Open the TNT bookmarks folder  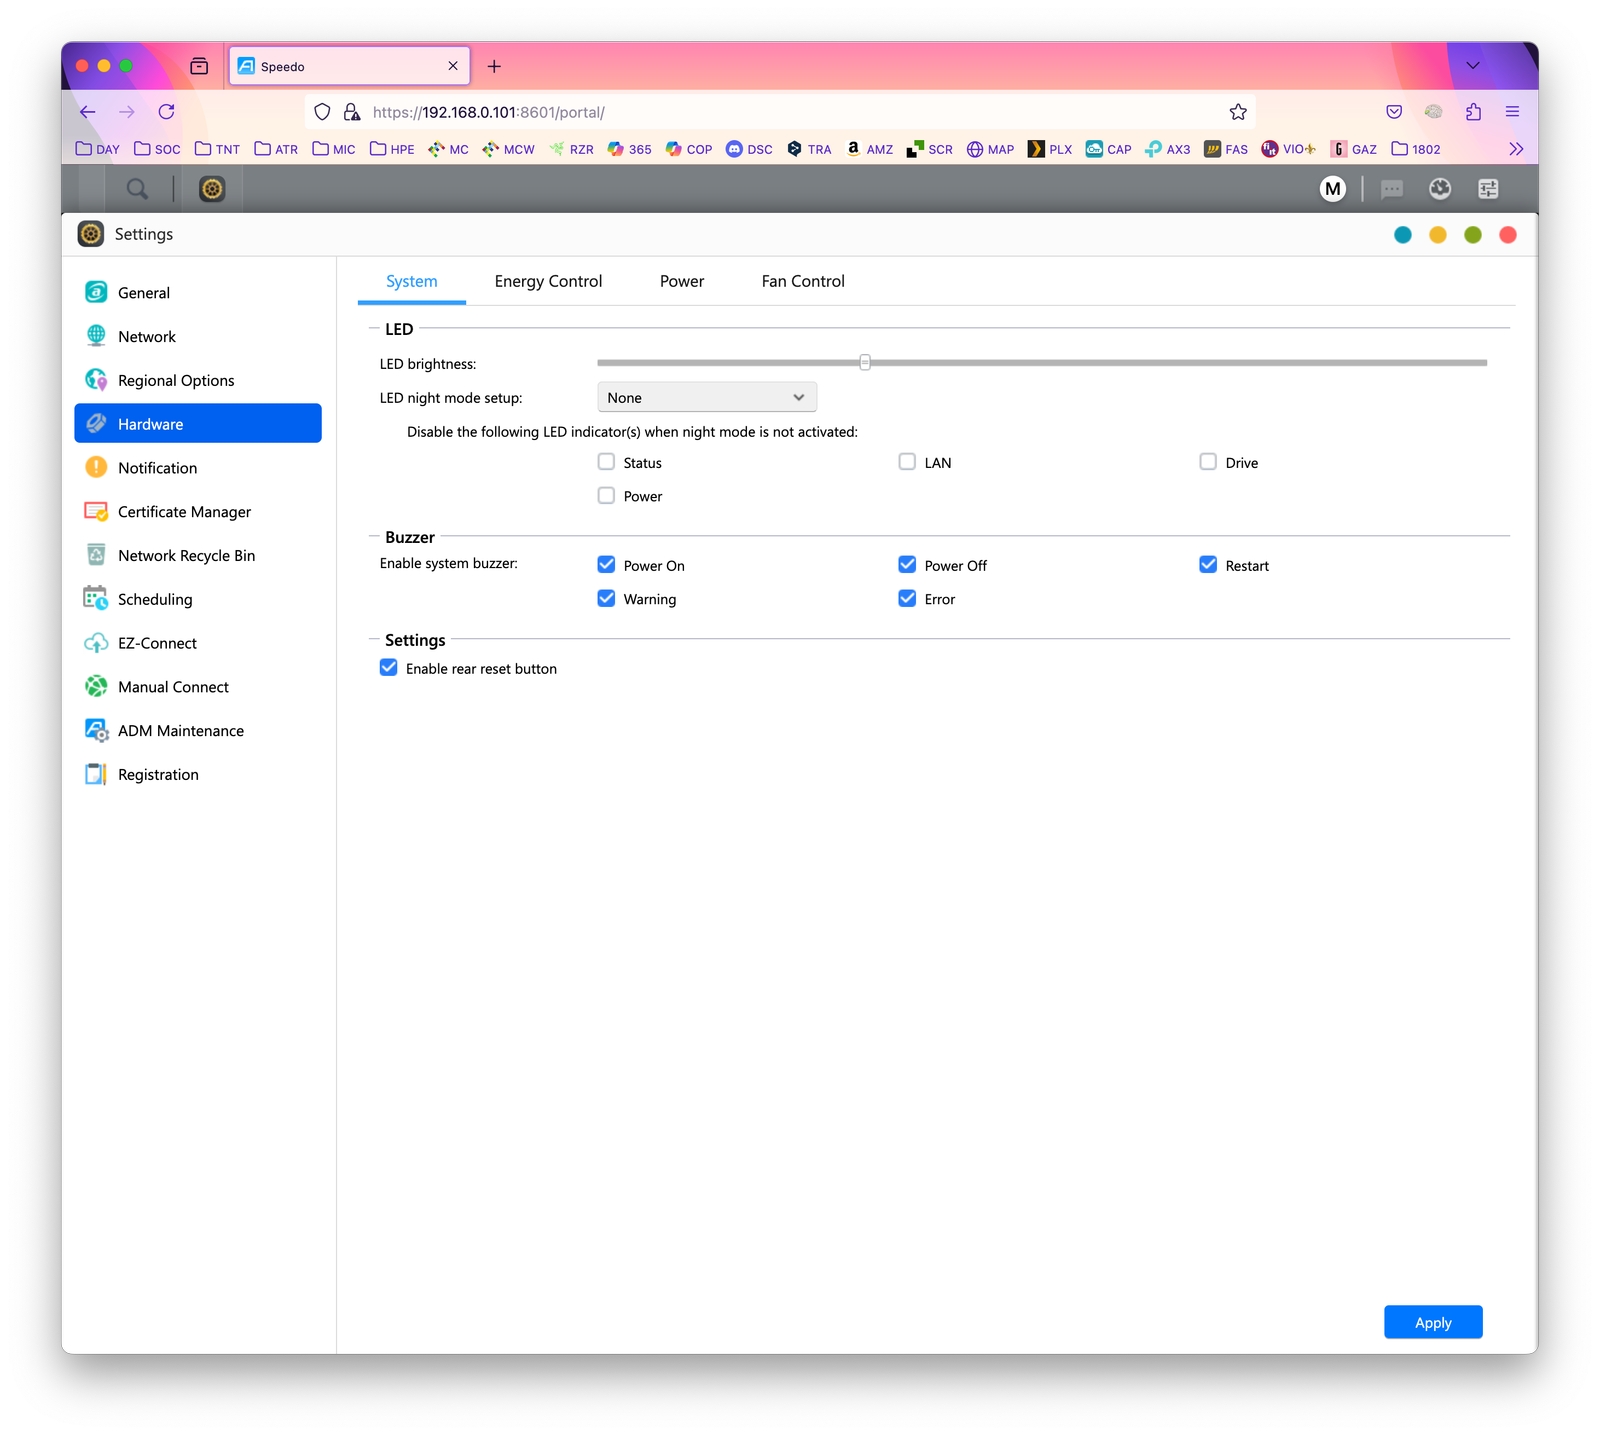pos(217,149)
